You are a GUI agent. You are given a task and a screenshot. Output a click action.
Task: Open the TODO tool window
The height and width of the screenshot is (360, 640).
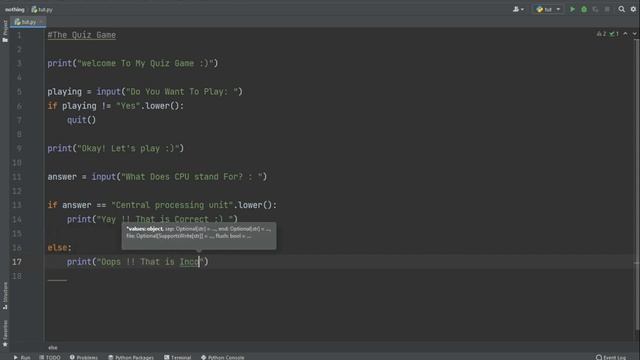click(x=50, y=357)
